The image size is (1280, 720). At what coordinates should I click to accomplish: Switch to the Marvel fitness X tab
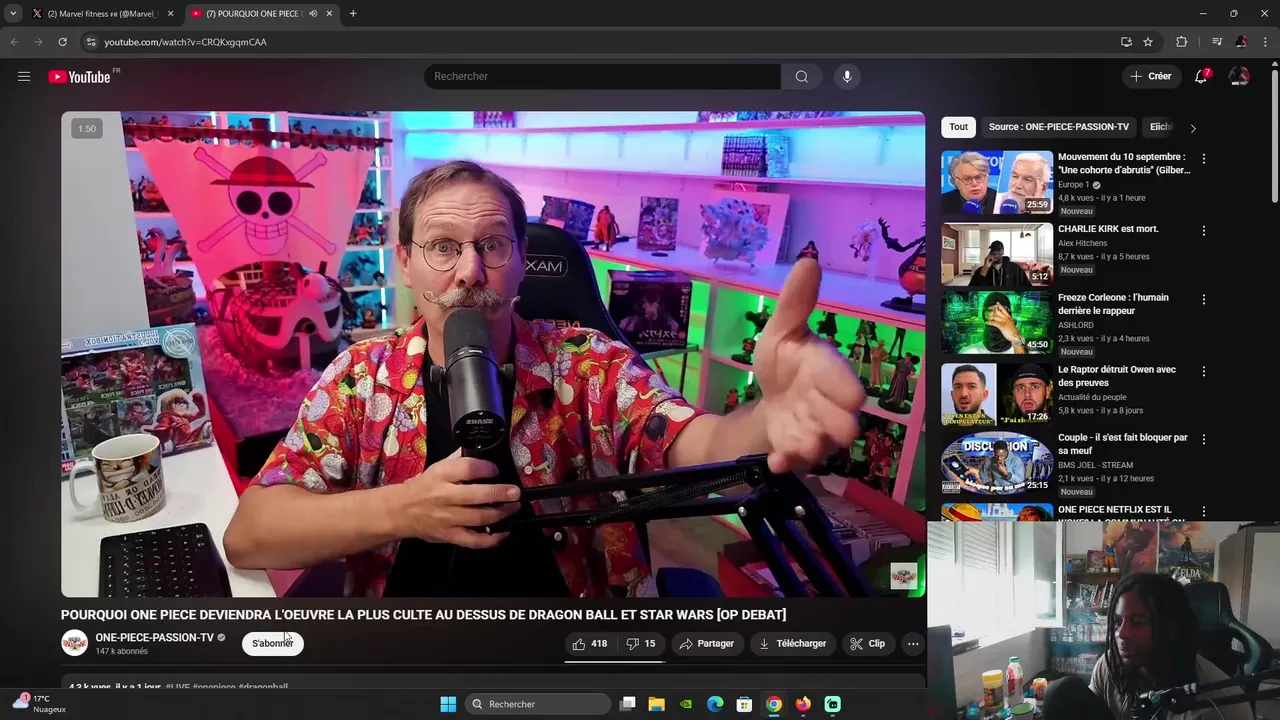101,14
